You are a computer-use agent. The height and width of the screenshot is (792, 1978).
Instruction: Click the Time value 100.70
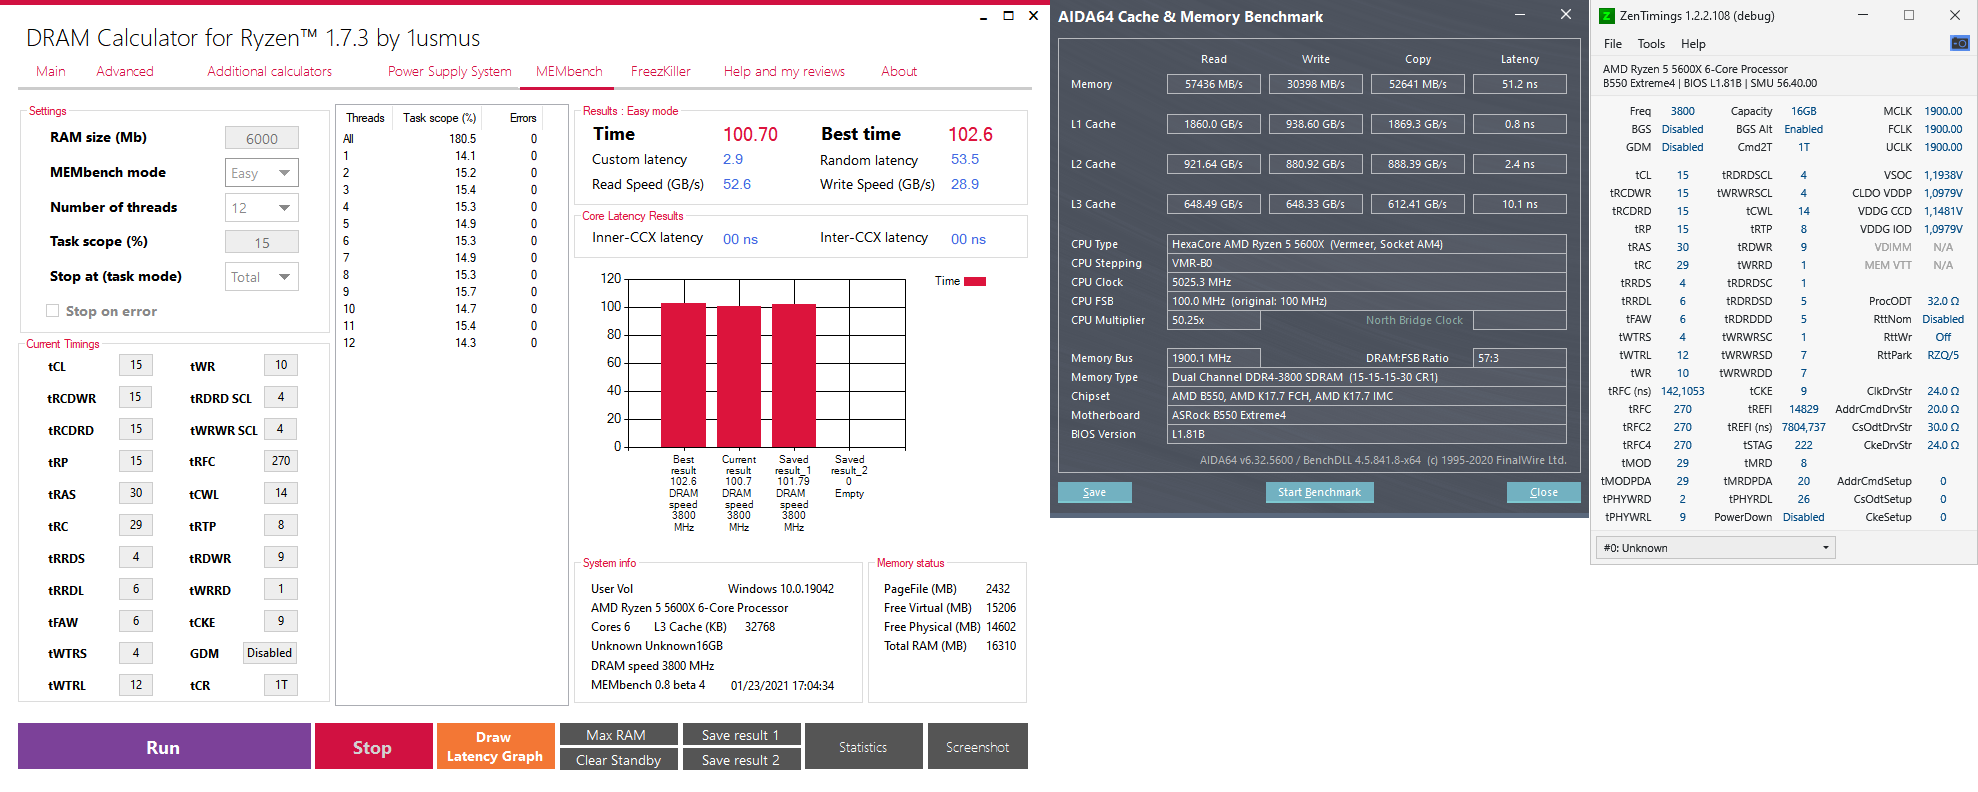coord(750,134)
